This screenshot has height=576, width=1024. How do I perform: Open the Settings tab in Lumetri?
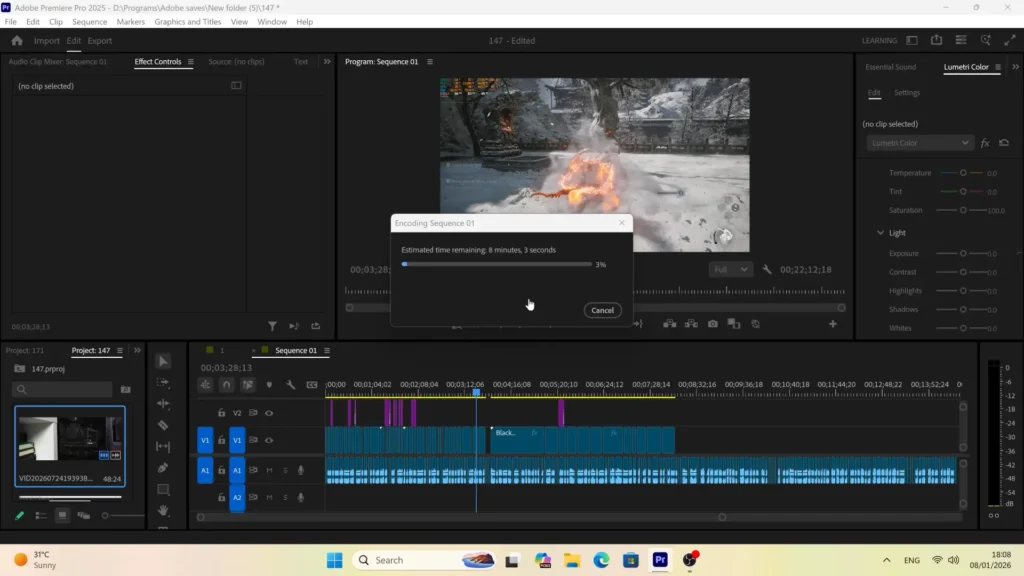pyautogui.click(x=906, y=93)
